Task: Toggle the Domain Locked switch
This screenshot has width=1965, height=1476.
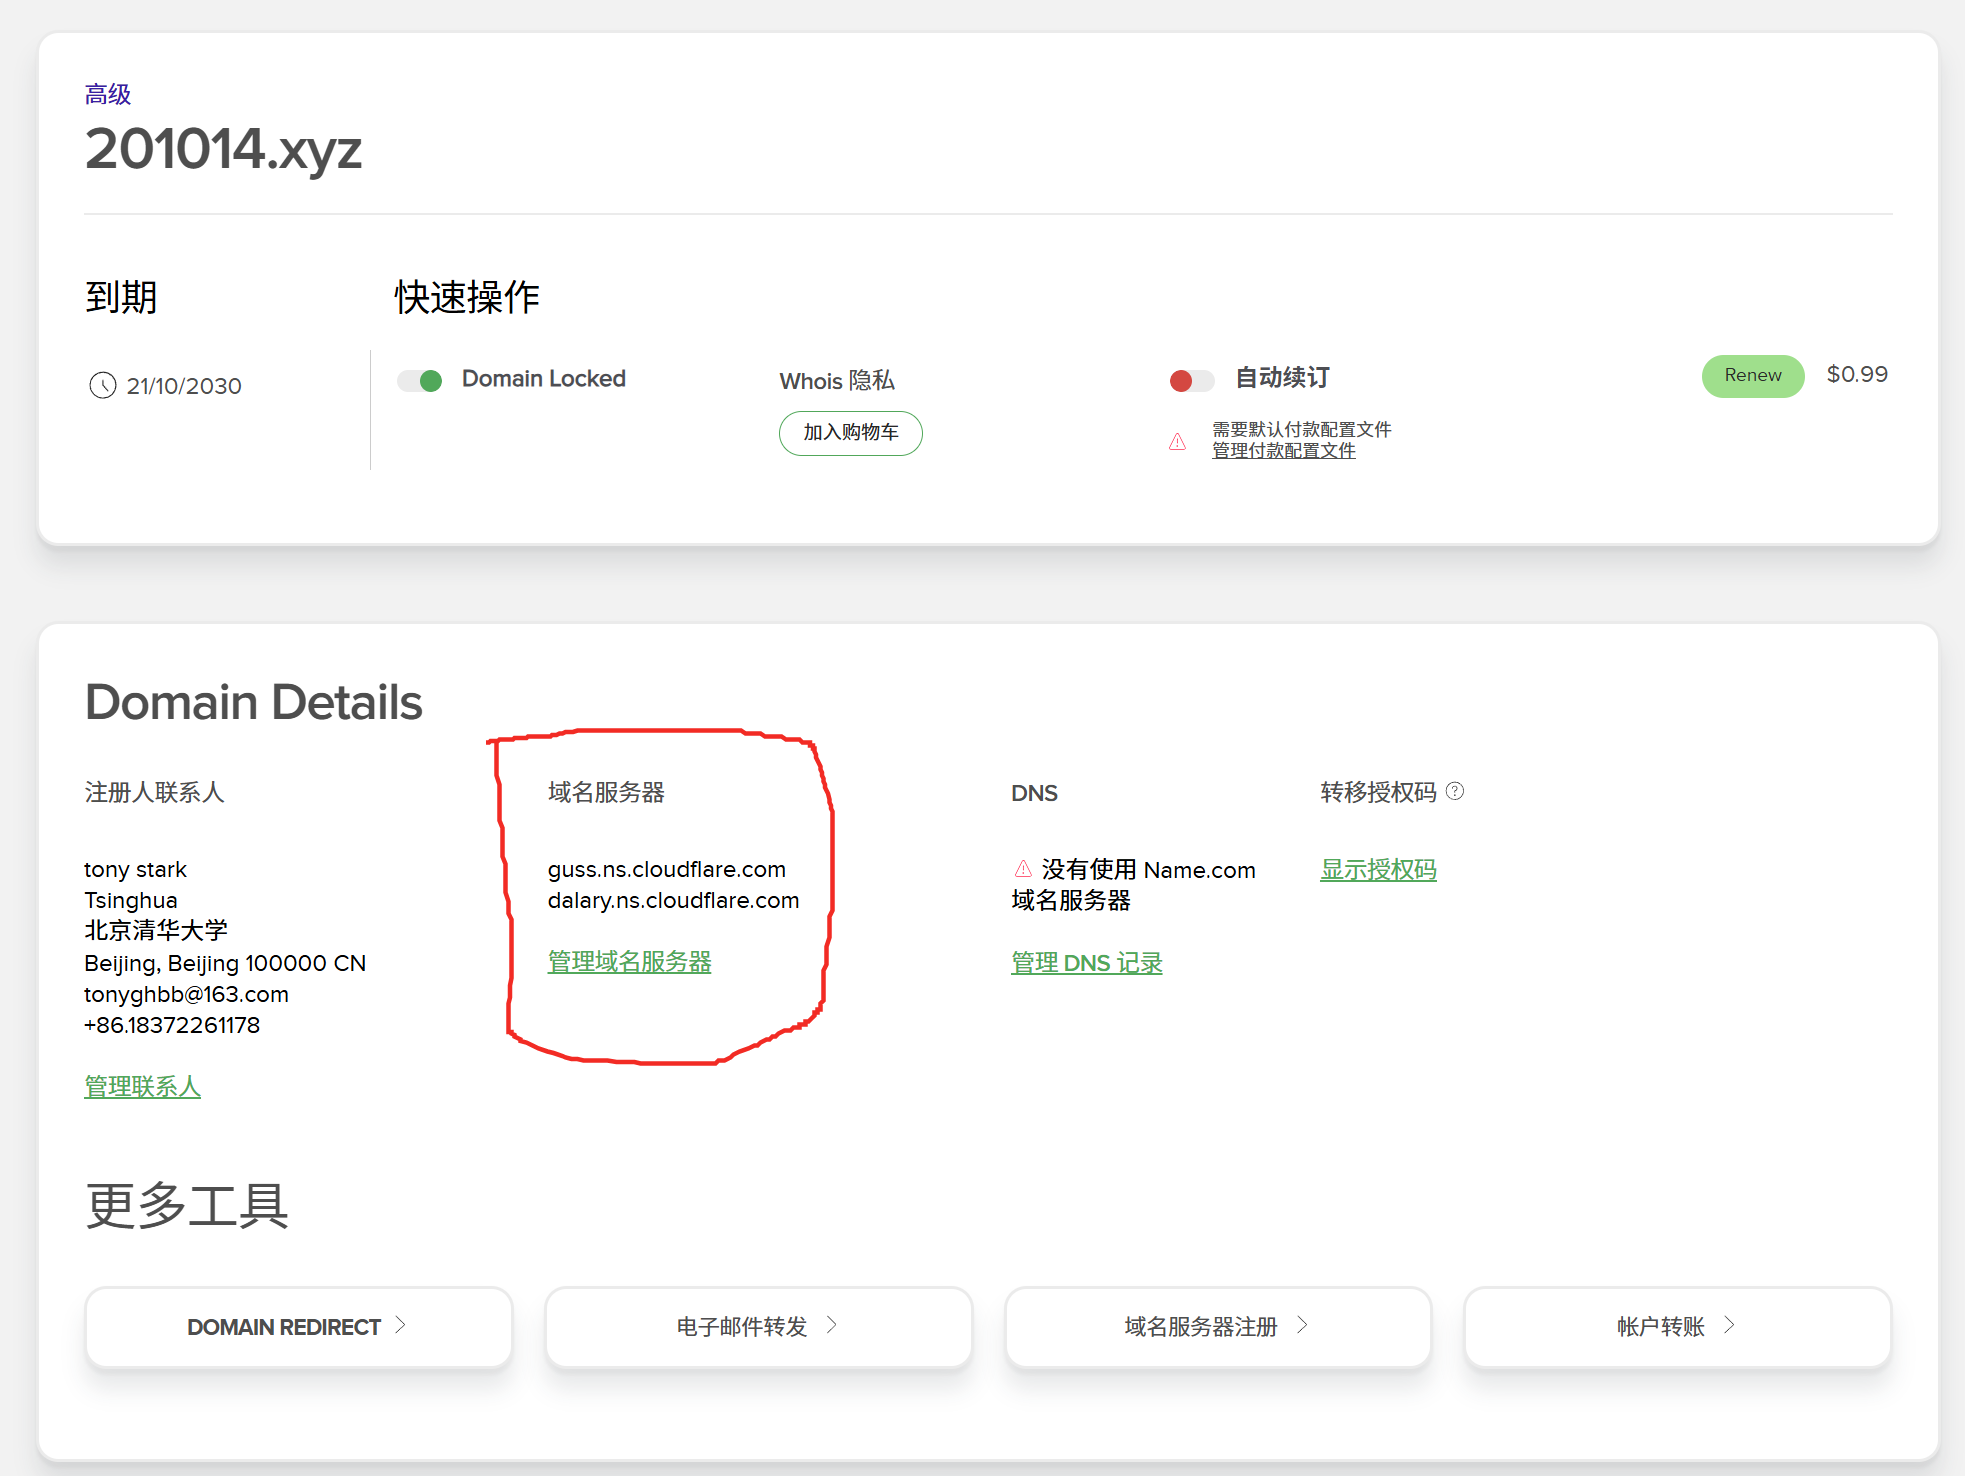Action: click(x=420, y=381)
